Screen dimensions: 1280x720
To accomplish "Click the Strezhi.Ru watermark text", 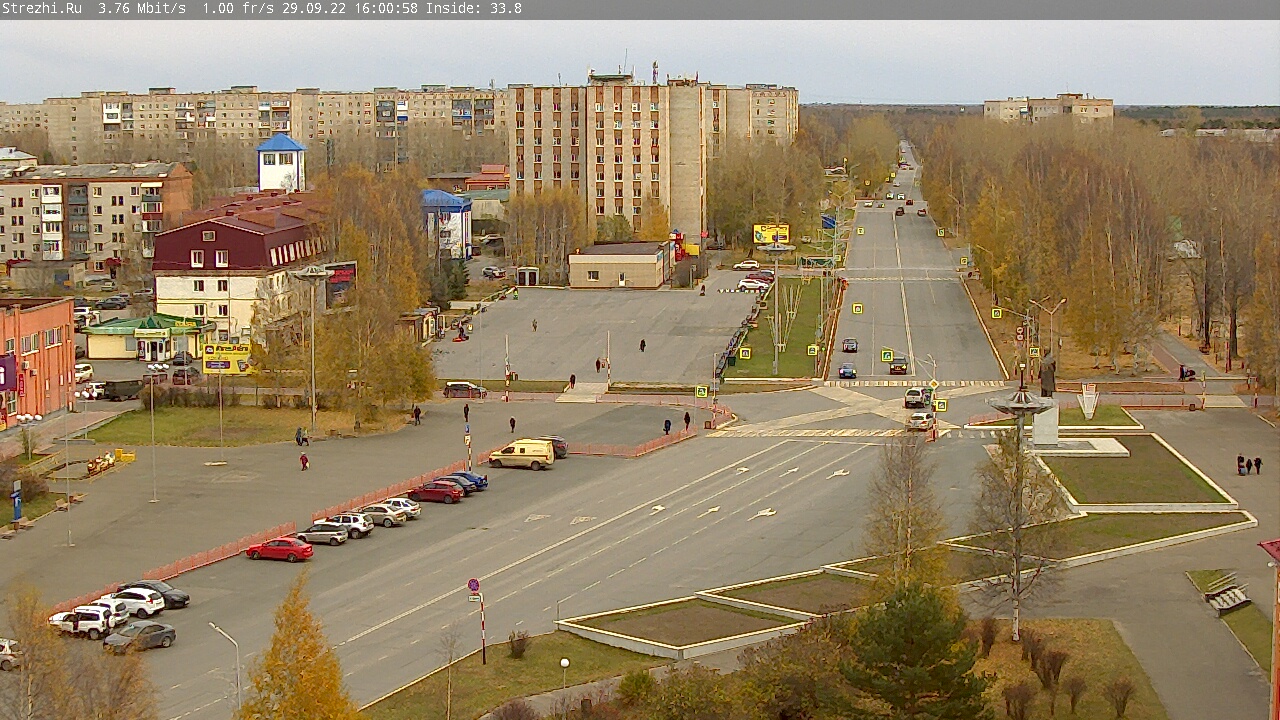I will point(42,8).
